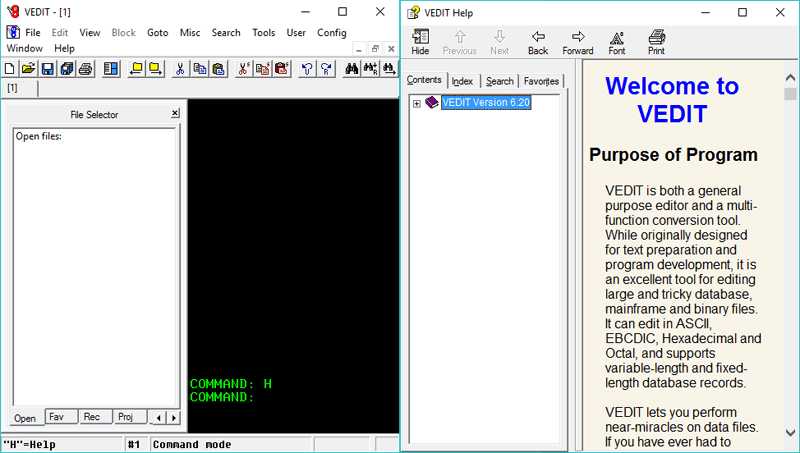Click the Paste clipboard icon
The width and height of the screenshot is (800, 453).
218,68
